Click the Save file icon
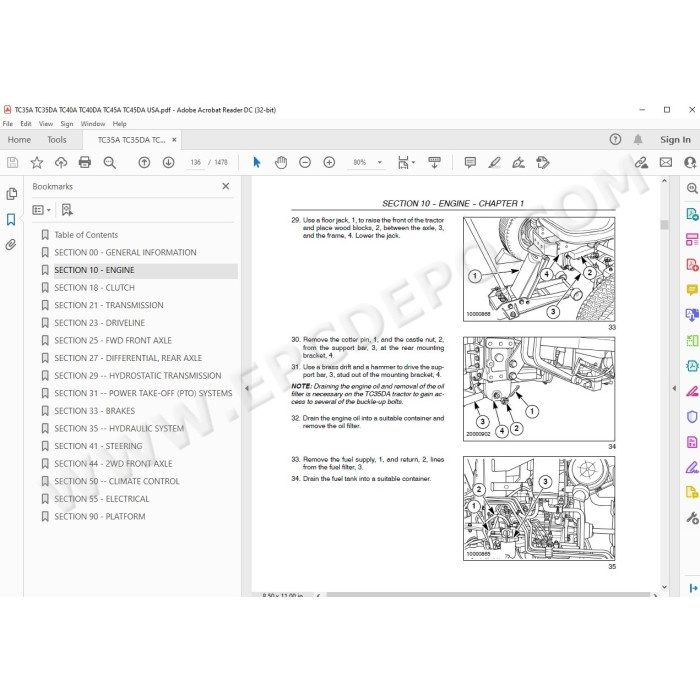 coord(12,162)
